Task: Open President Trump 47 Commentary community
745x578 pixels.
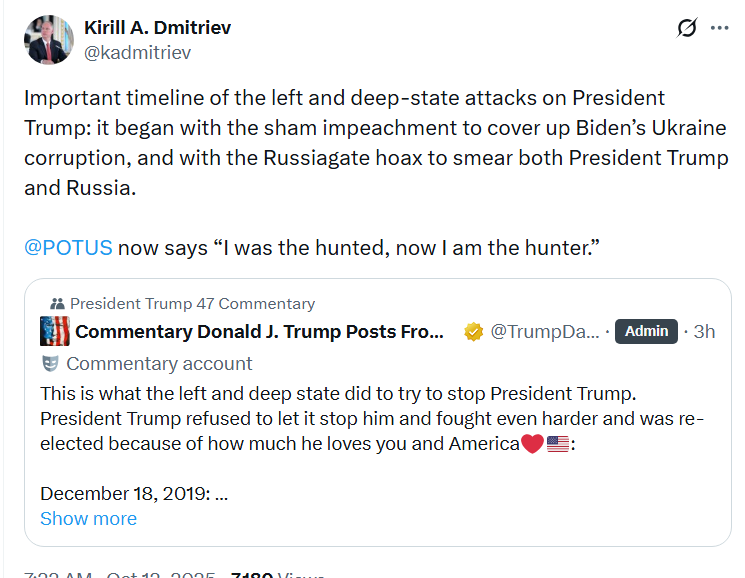Action: pyautogui.click(x=192, y=304)
